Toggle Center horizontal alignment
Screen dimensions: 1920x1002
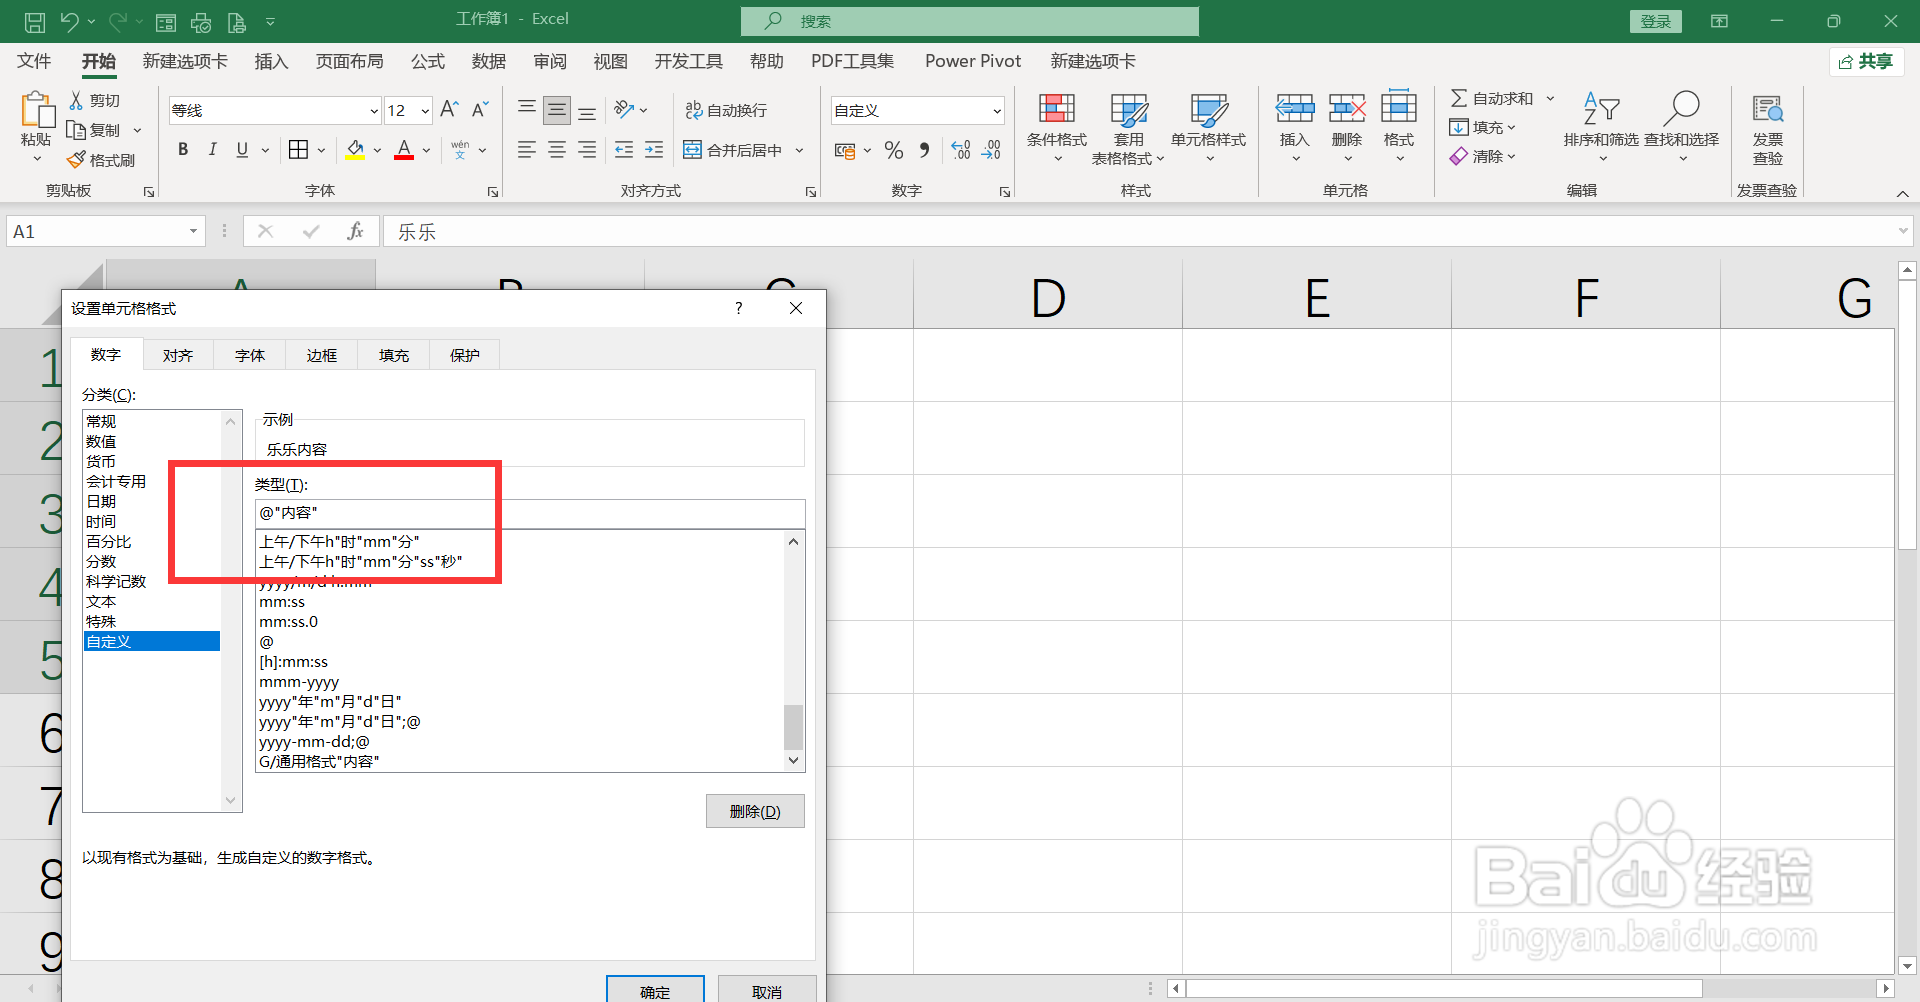(x=557, y=150)
